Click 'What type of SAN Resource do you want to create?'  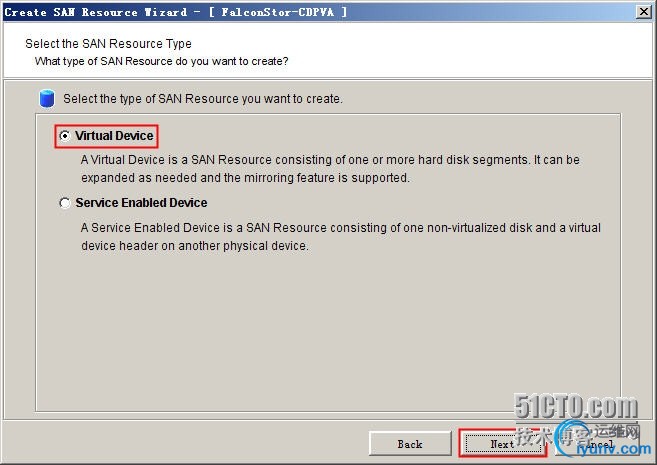[161, 61]
